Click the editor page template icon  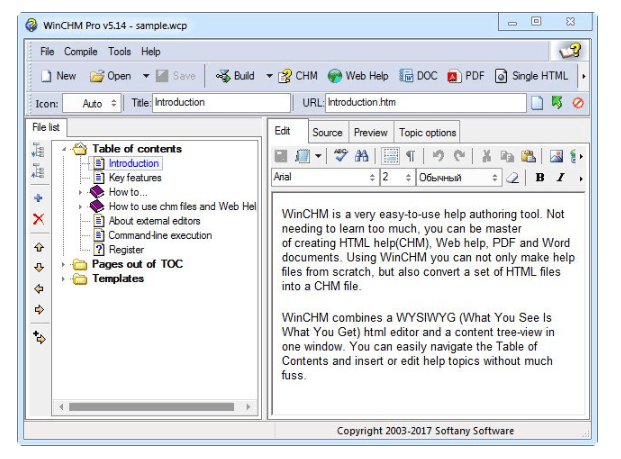pyautogui.click(x=303, y=156)
